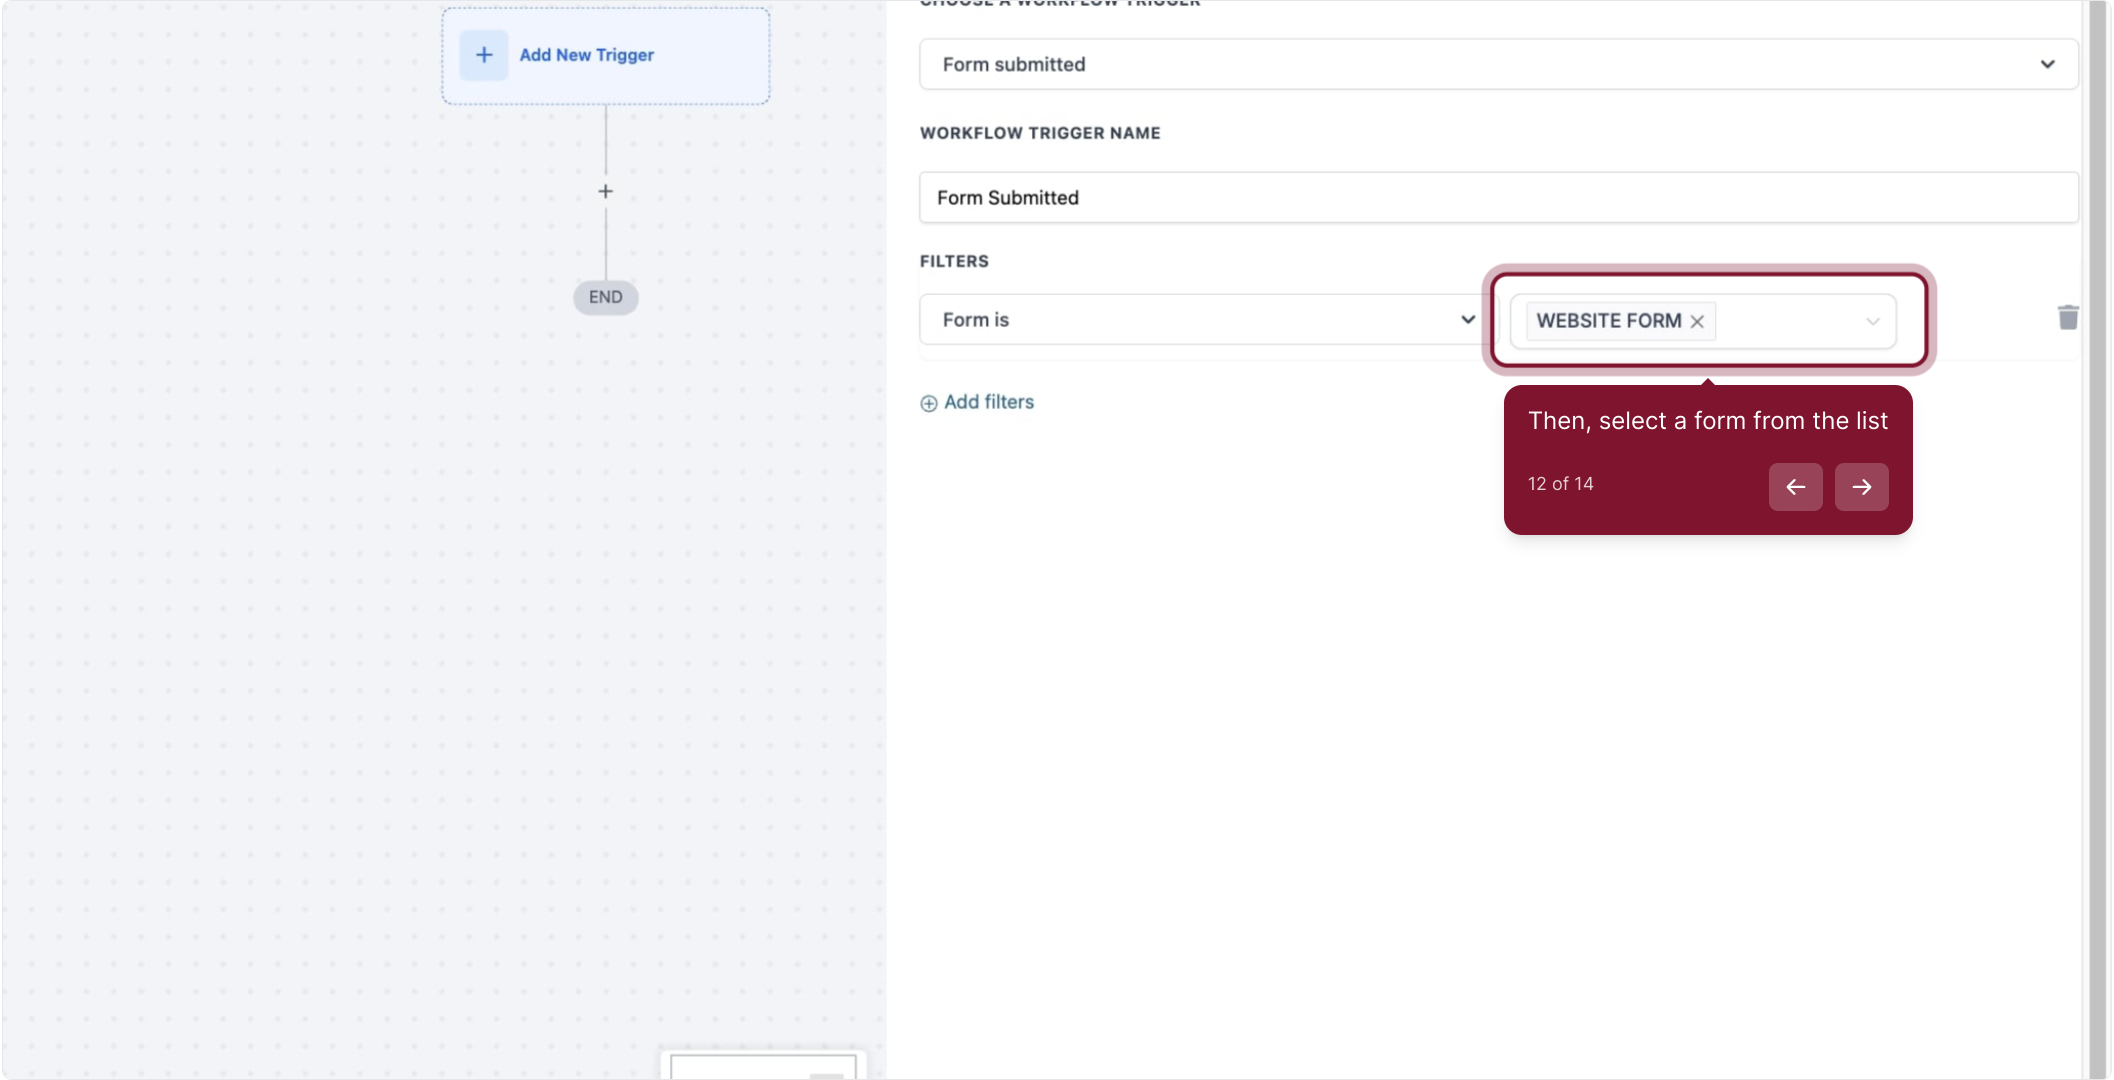Viewport: 2114px width, 1080px height.
Task: Click the arrow on the 'Form is' selector
Action: coord(1467,320)
